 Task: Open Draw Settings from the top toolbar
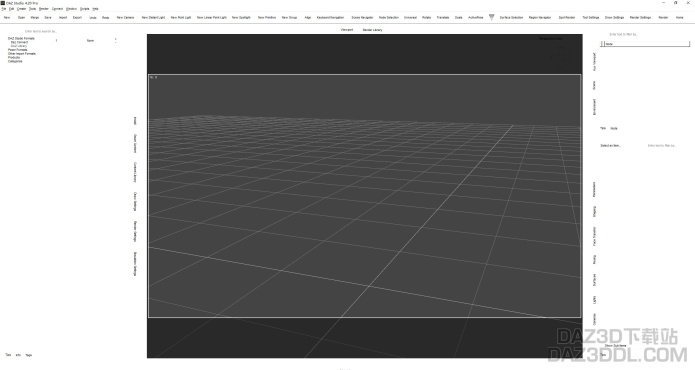(x=614, y=18)
